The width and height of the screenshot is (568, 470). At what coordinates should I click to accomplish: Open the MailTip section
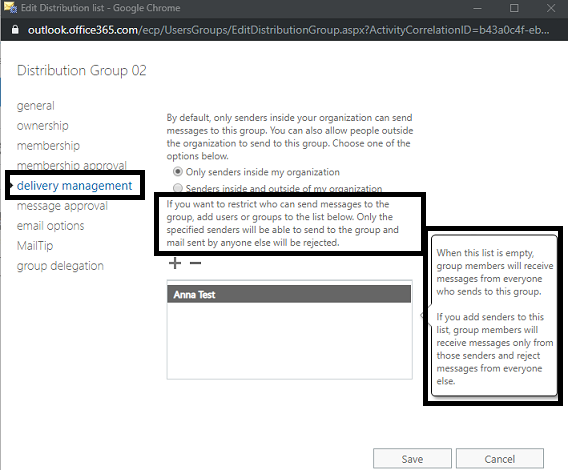(35, 246)
